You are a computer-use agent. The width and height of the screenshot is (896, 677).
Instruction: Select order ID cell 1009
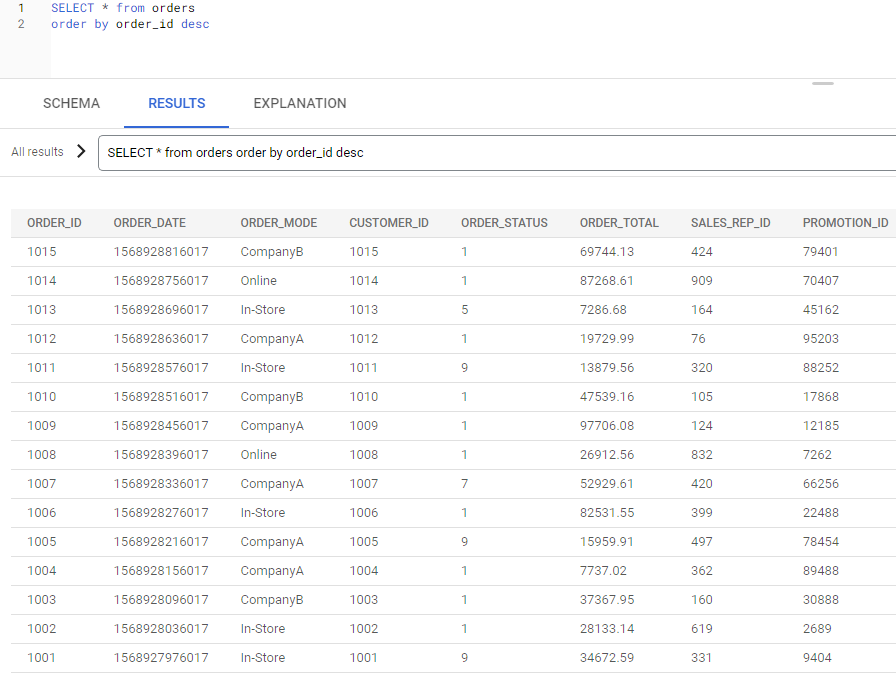click(x=42, y=426)
